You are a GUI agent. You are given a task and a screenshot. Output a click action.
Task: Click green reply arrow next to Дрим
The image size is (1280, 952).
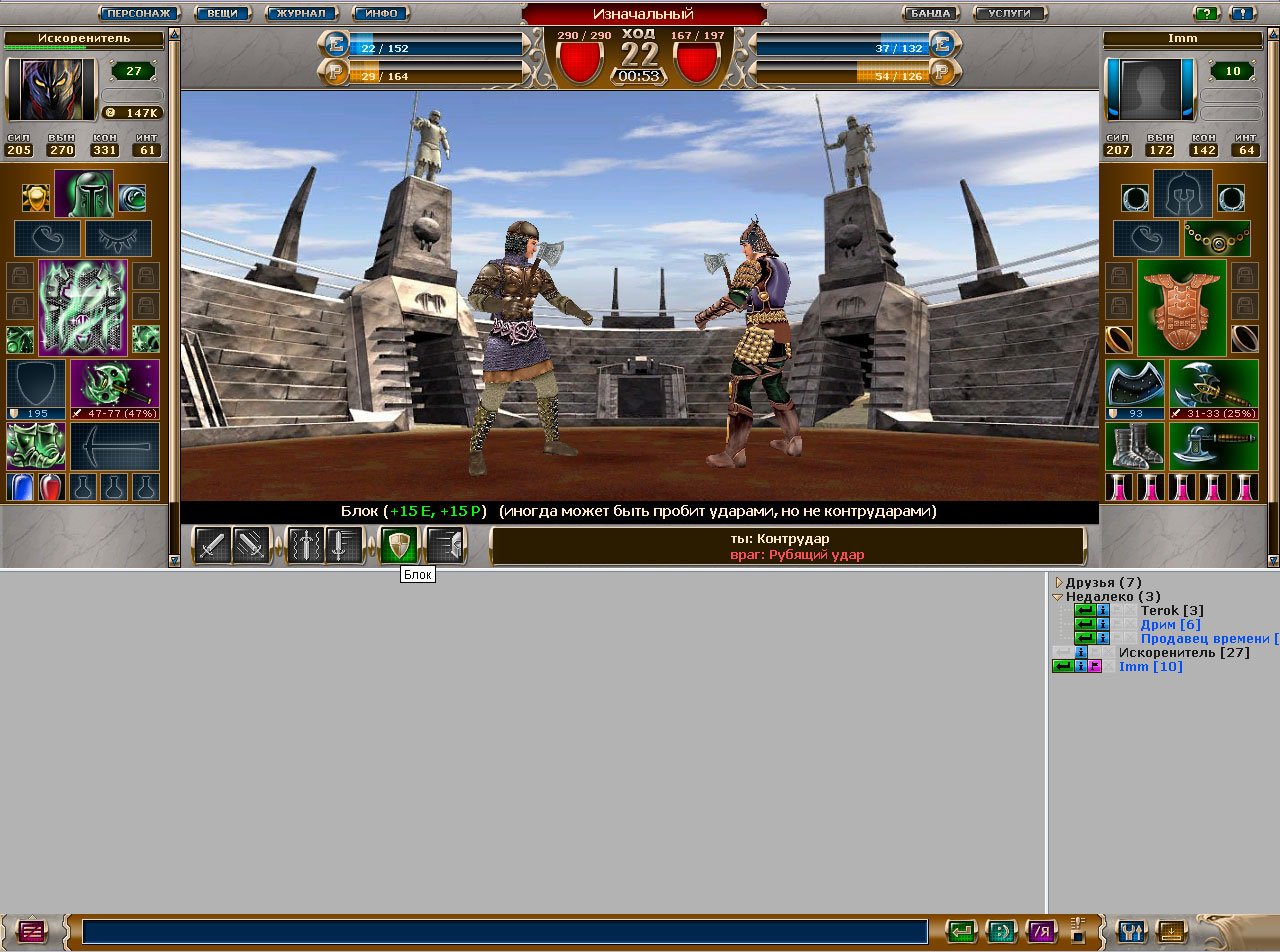(1085, 624)
